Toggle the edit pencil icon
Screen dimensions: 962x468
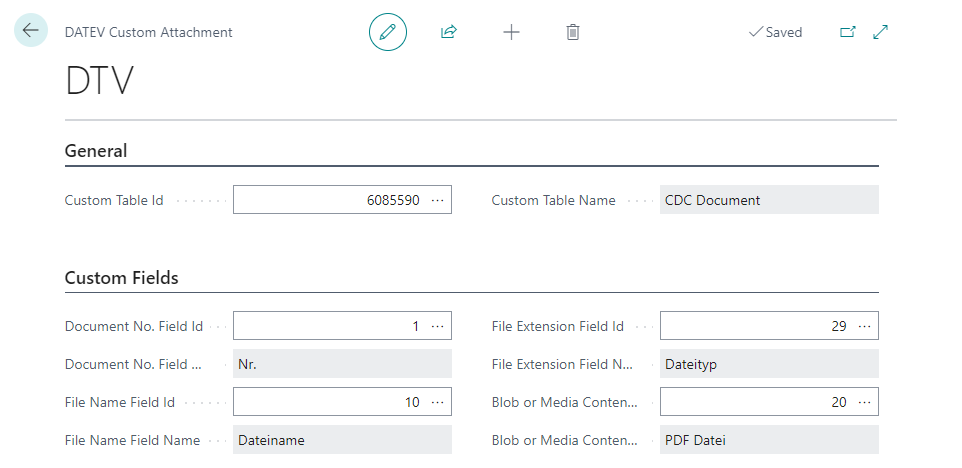(x=388, y=32)
